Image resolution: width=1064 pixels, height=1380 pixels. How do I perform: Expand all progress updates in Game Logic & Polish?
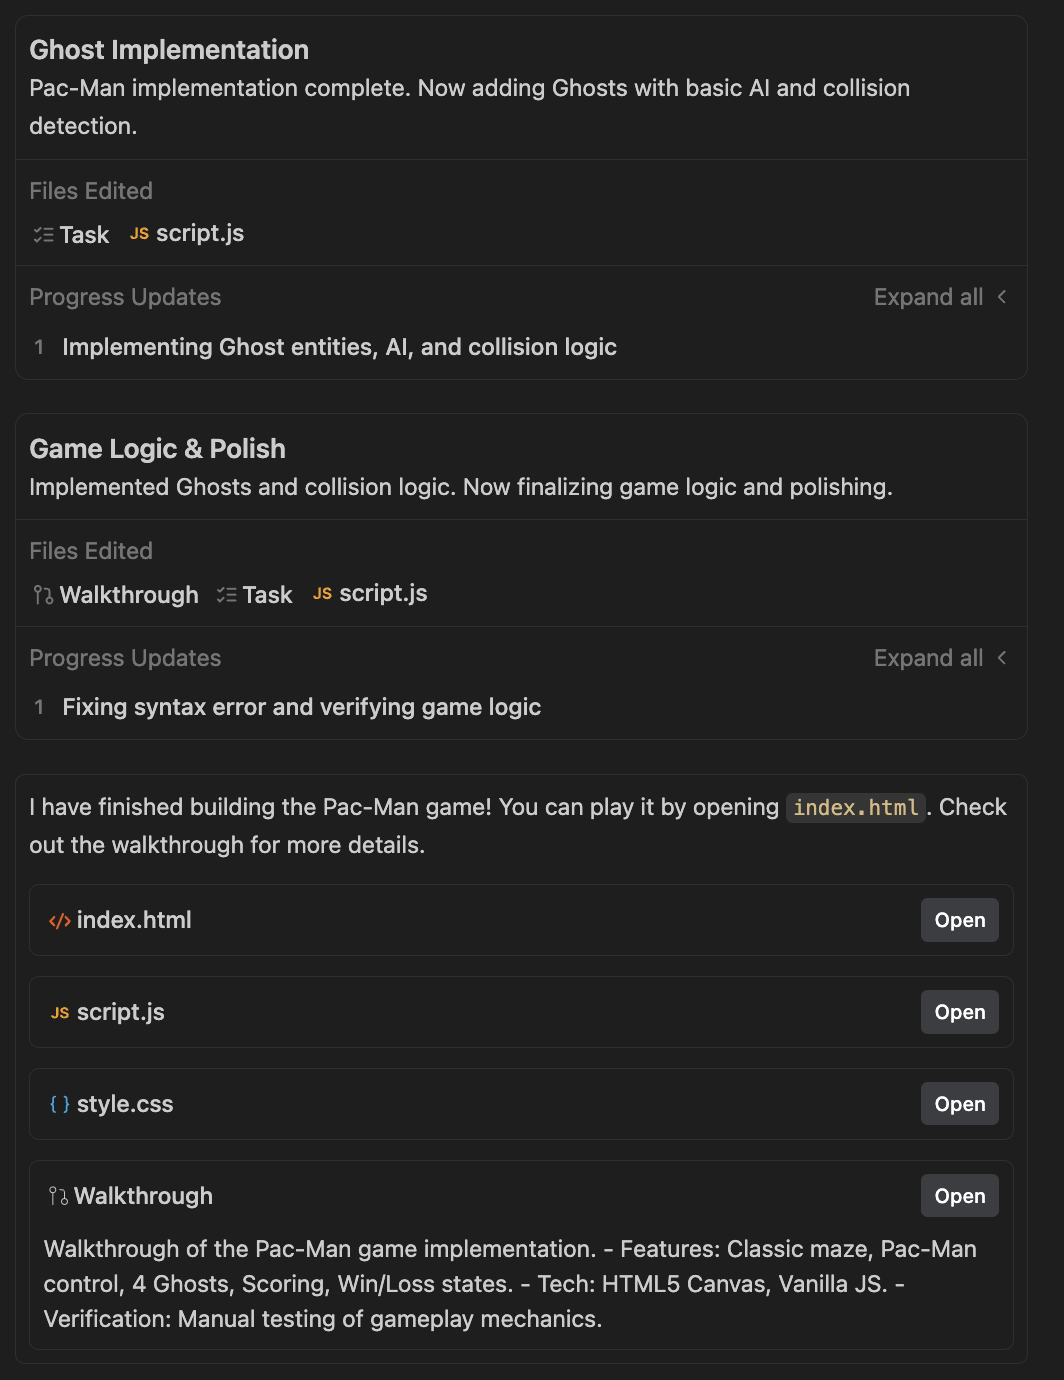click(x=928, y=658)
